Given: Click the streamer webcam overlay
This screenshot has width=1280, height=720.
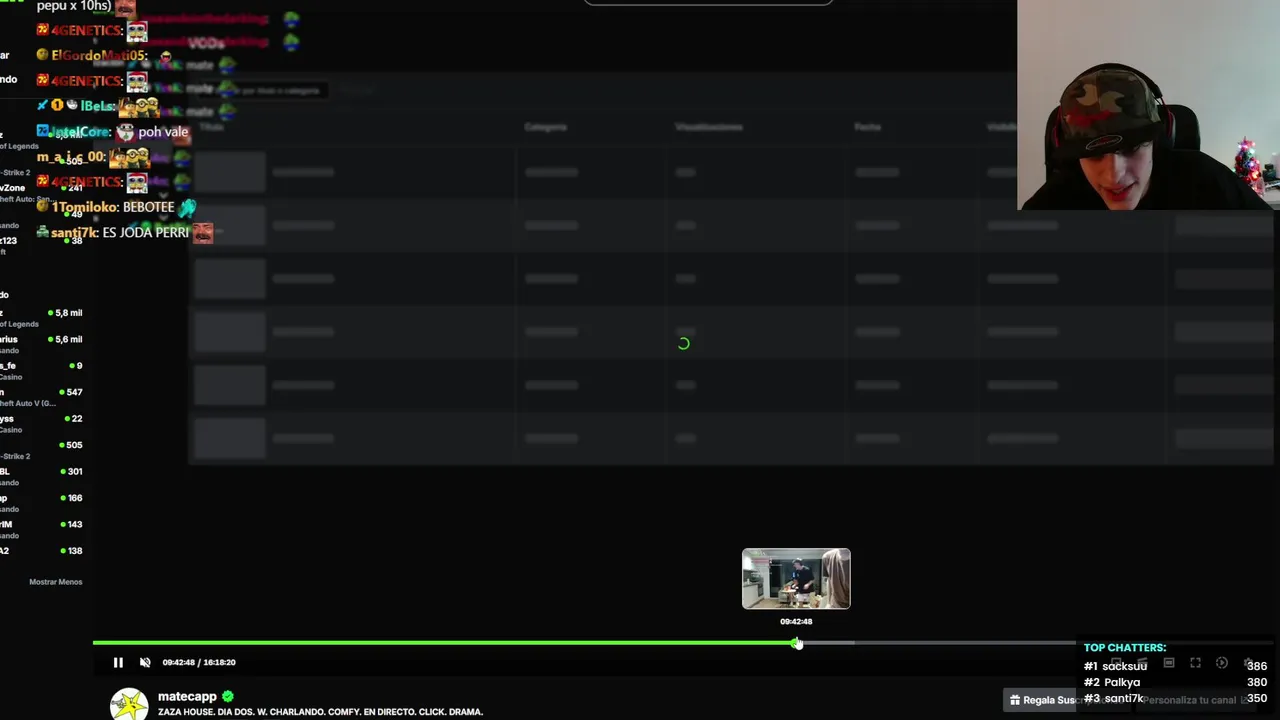Looking at the screenshot, I should pyautogui.click(x=1148, y=105).
